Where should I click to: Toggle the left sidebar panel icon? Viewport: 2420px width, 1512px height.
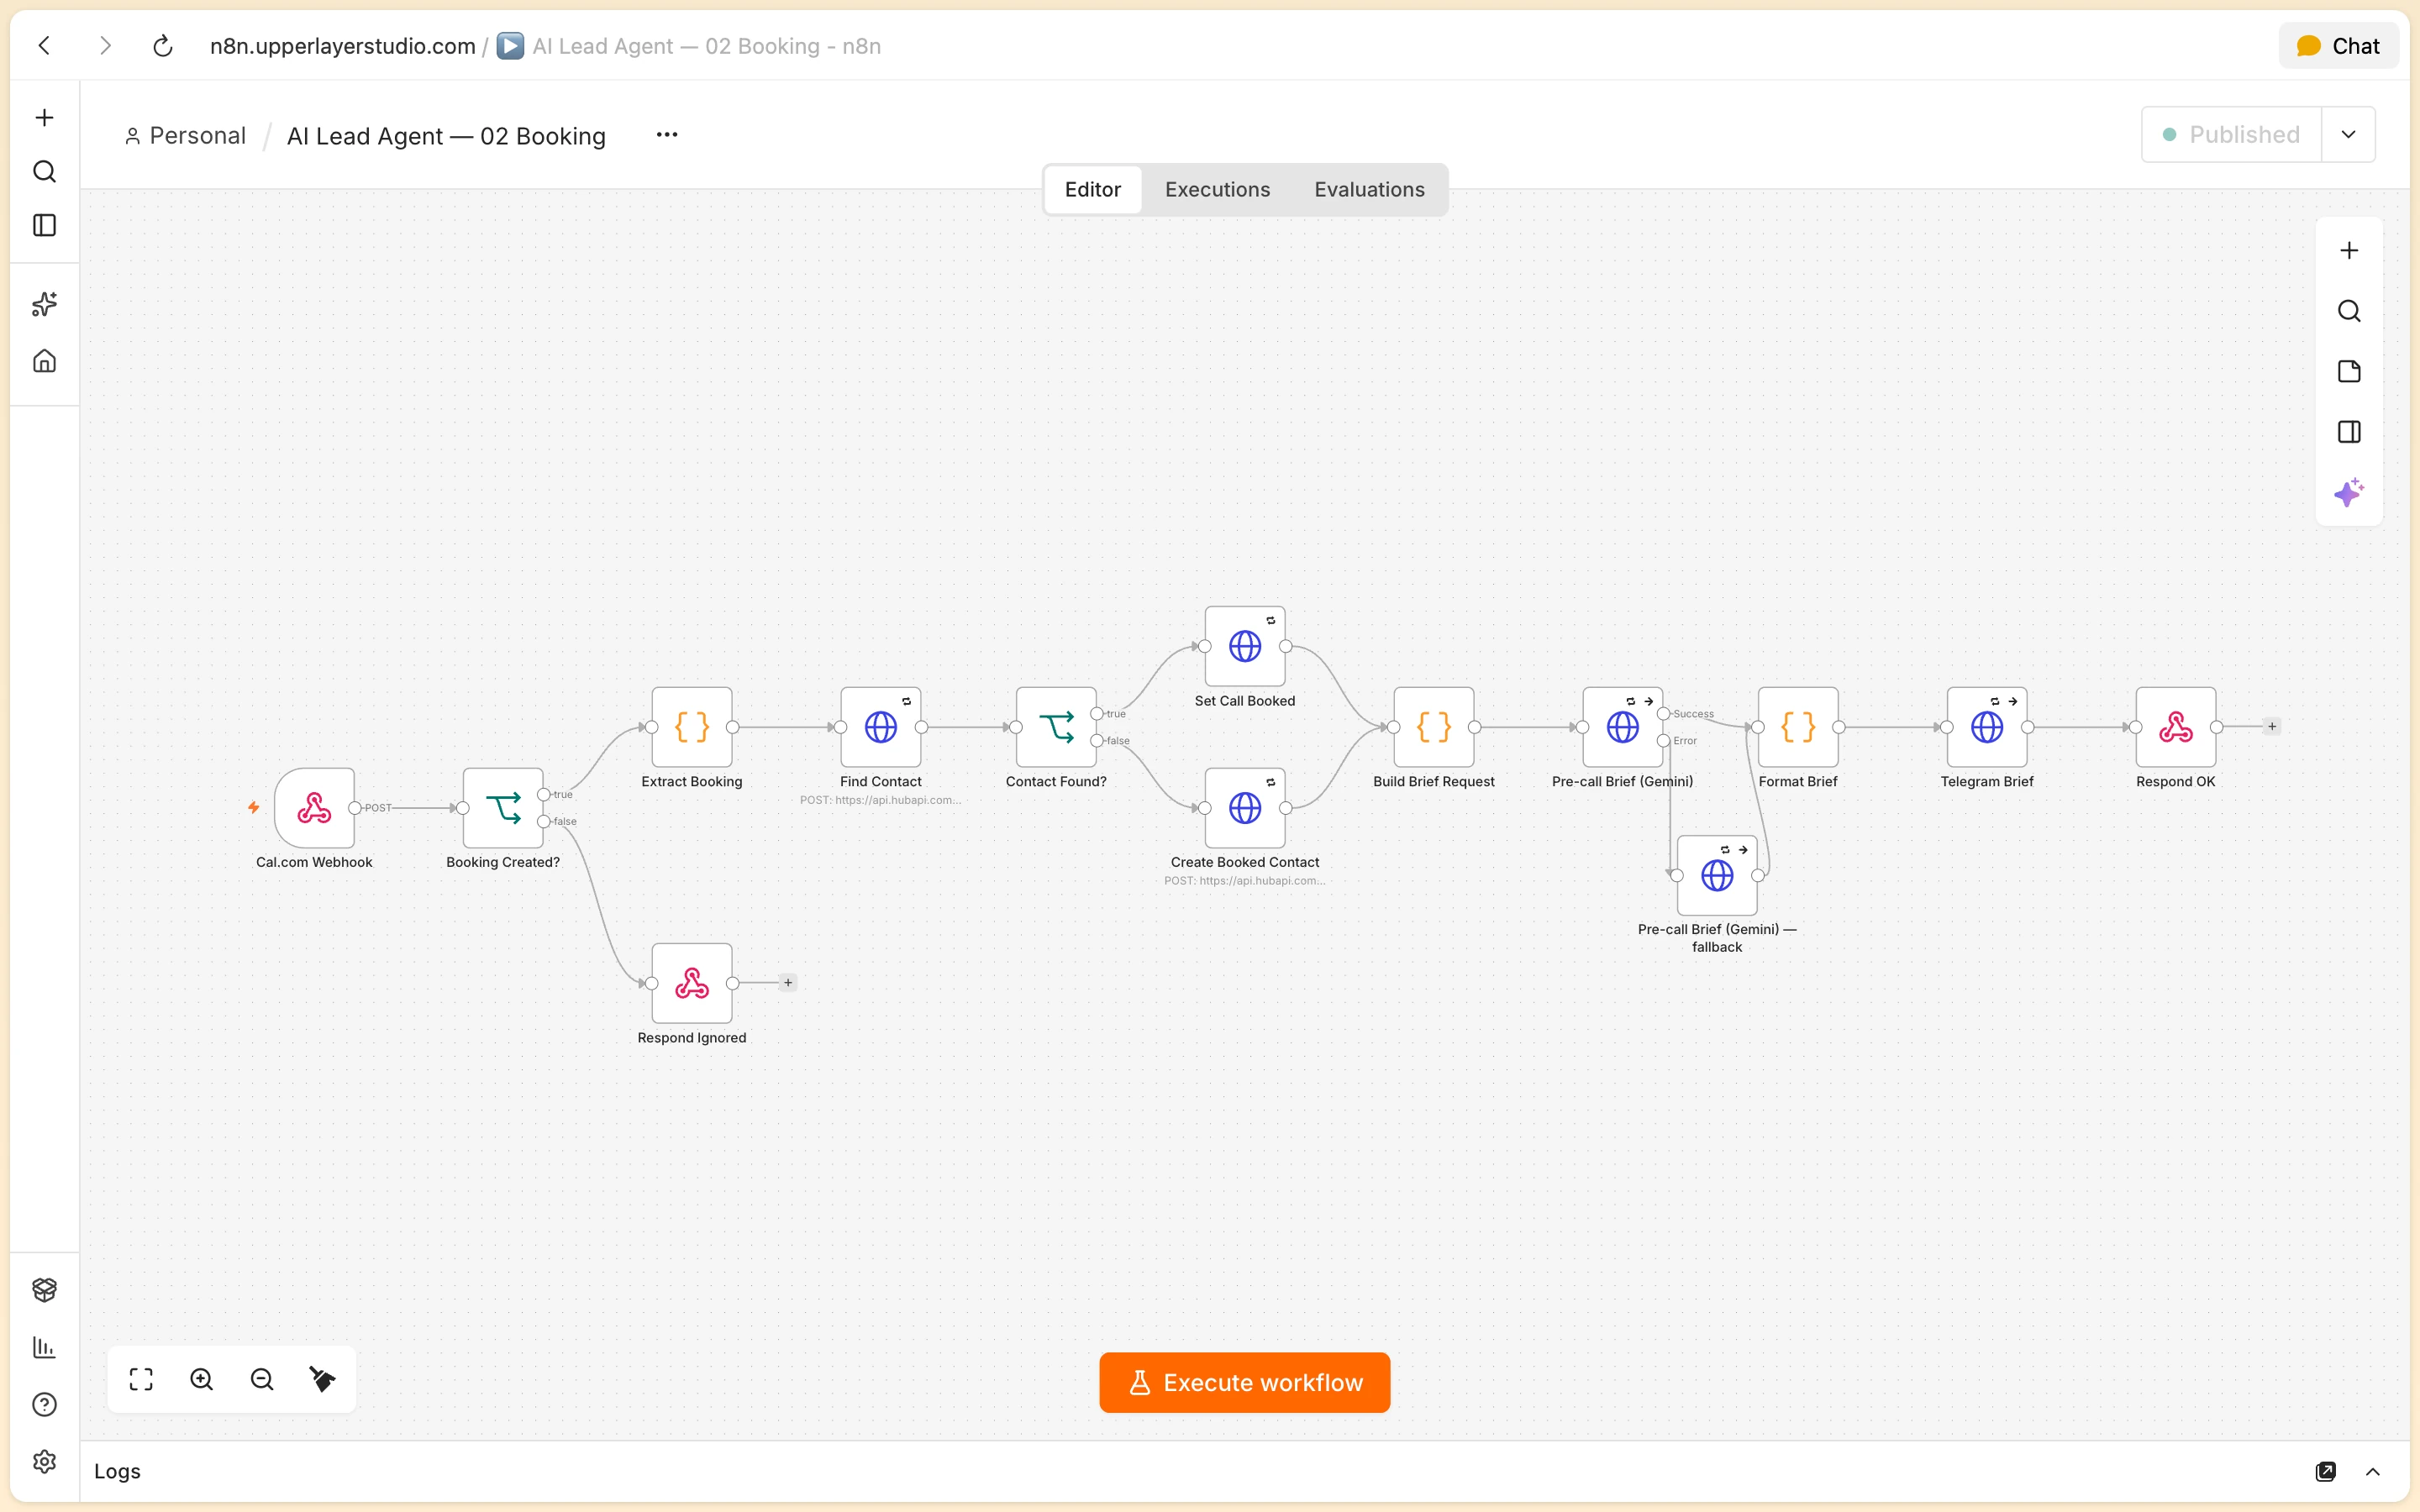pyautogui.click(x=44, y=226)
